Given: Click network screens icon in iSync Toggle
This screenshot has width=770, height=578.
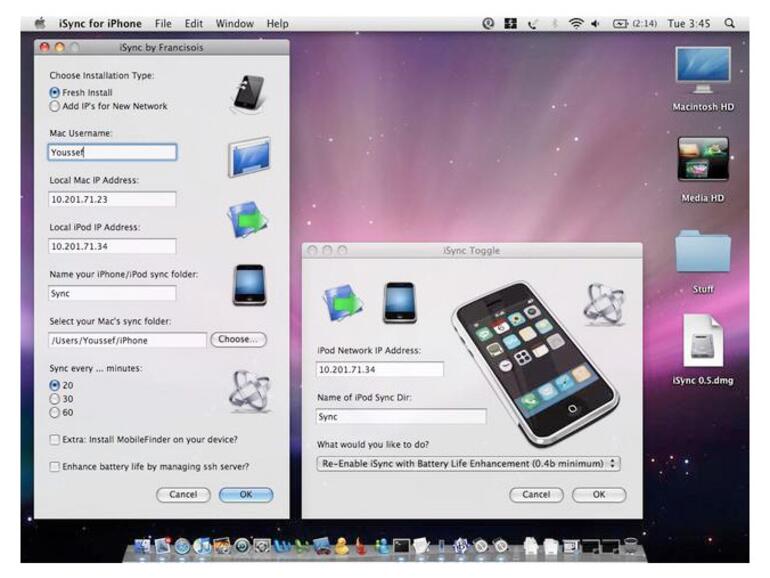Looking at the screenshot, I should pos(343,303).
